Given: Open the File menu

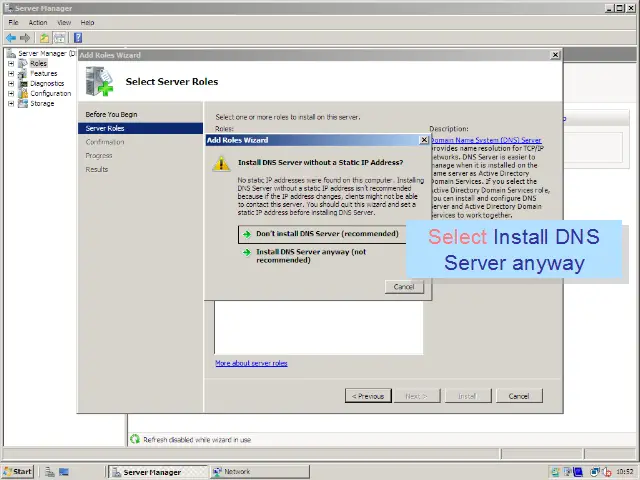Looking at the screenshot, I should pyautogui.click(x=13, y=22).
